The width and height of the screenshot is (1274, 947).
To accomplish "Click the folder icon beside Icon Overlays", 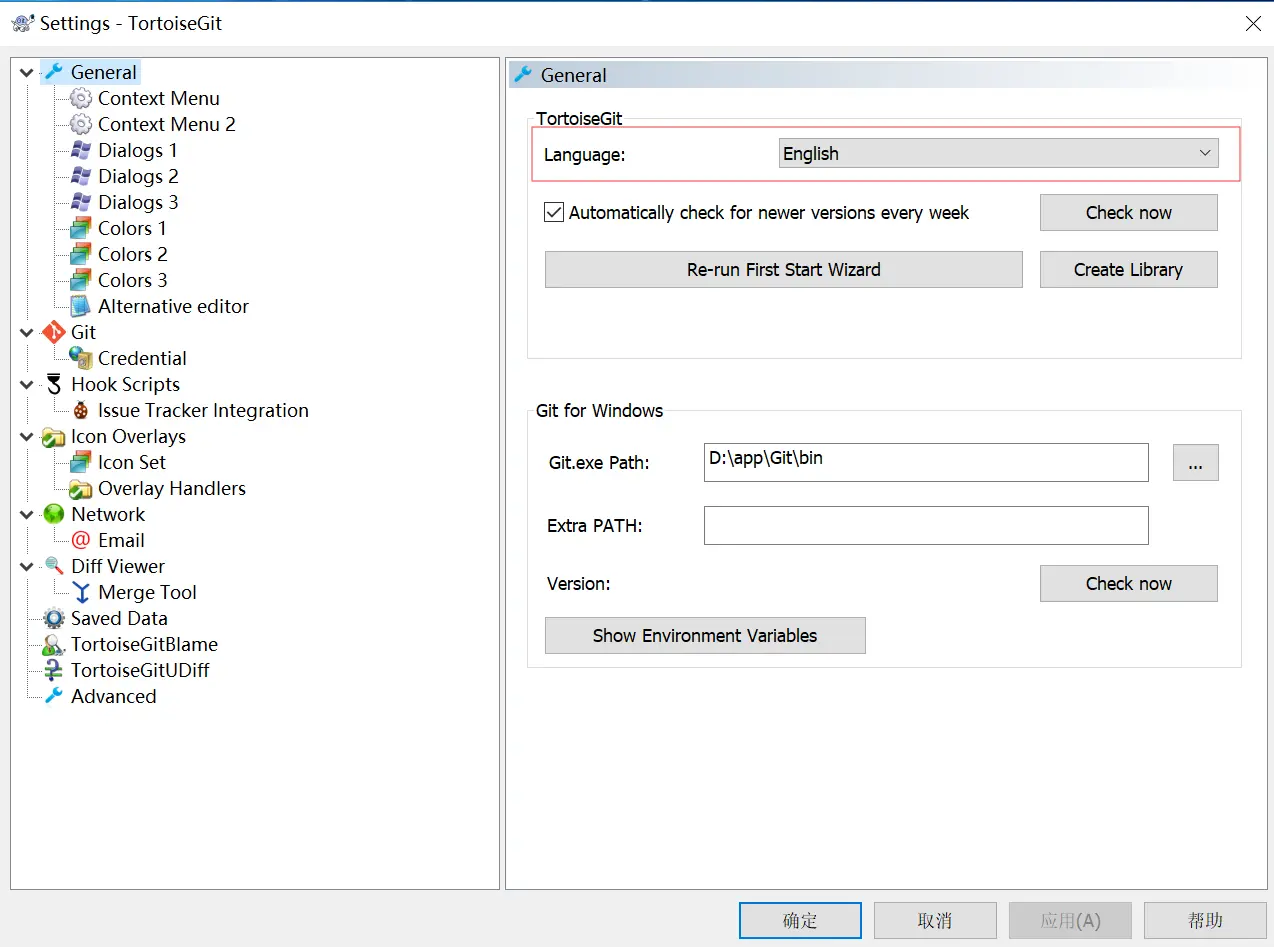I will pos(53,436).
